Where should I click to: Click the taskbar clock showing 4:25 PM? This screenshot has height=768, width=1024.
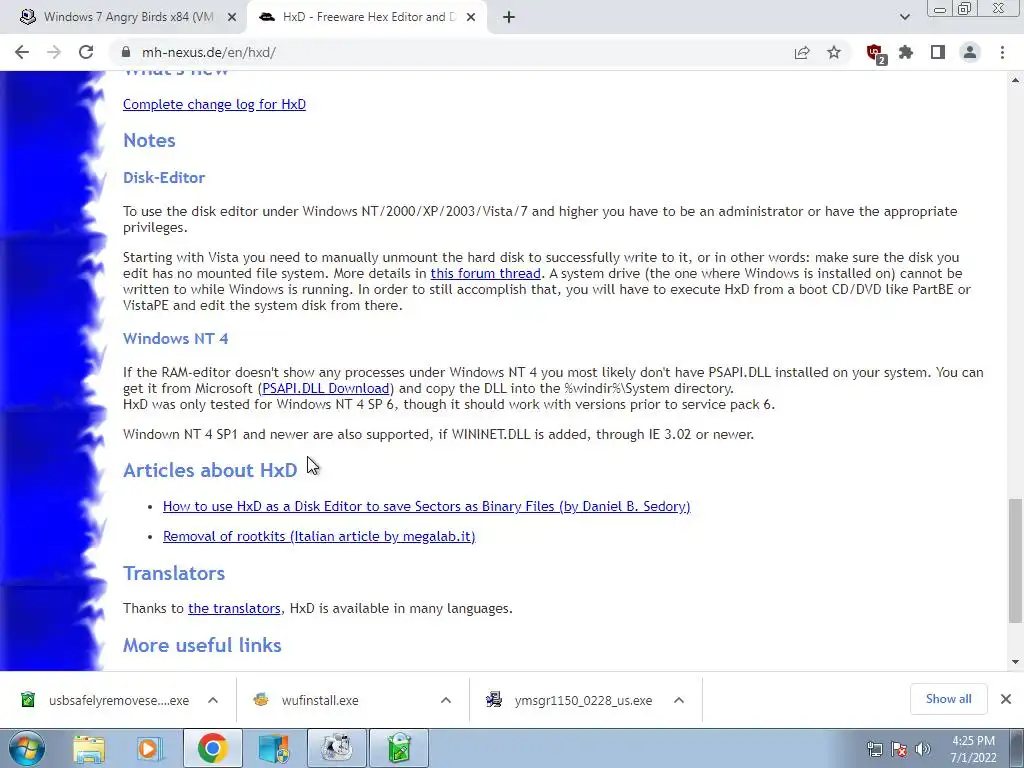tap(973, 749)
